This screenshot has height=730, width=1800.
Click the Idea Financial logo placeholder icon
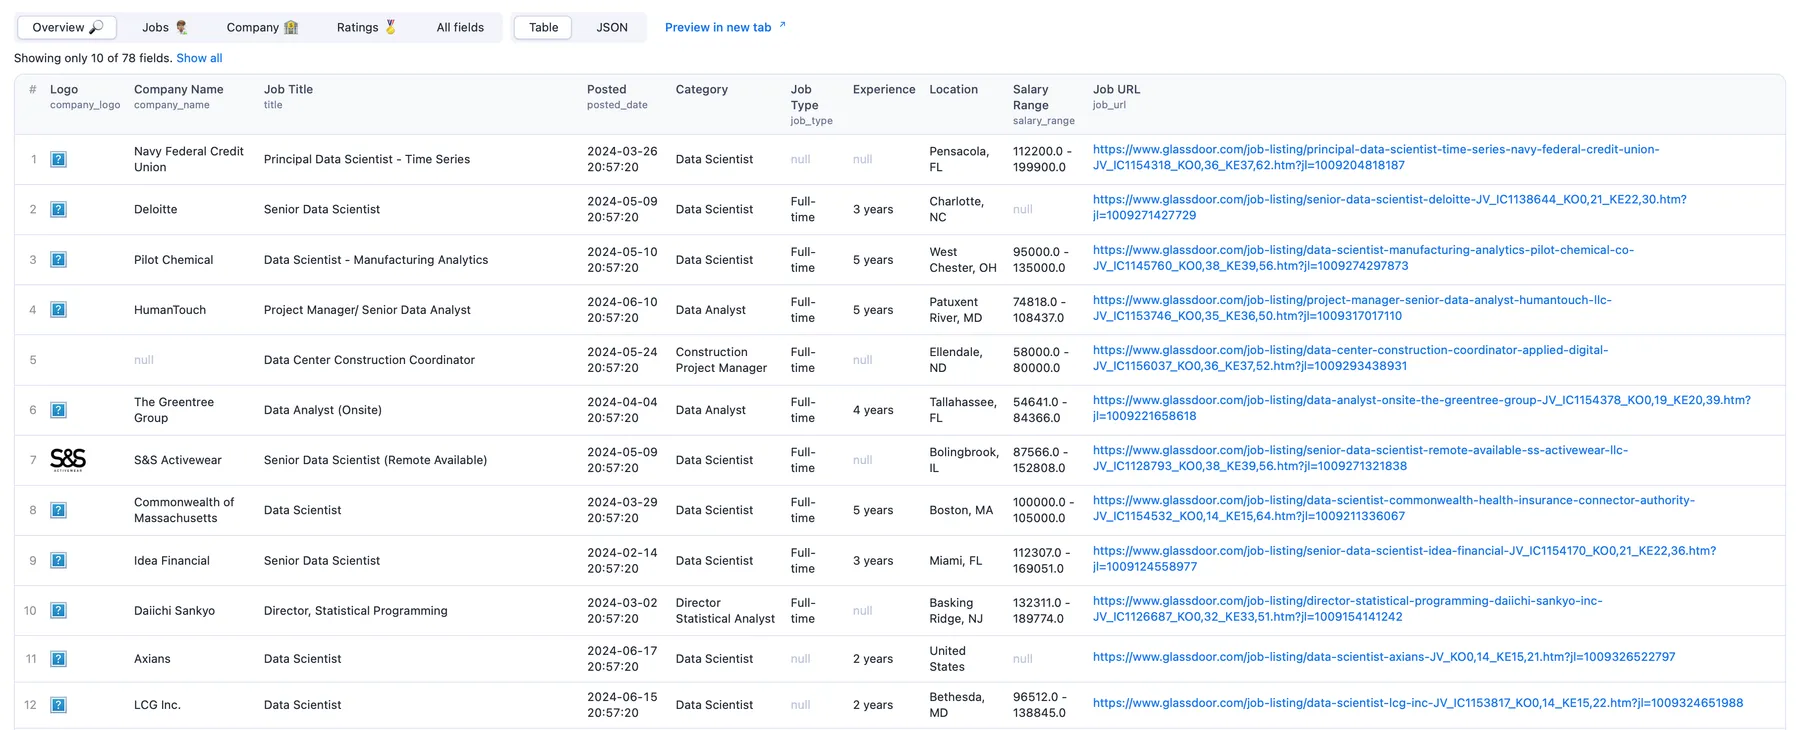(x=59, y=560)
